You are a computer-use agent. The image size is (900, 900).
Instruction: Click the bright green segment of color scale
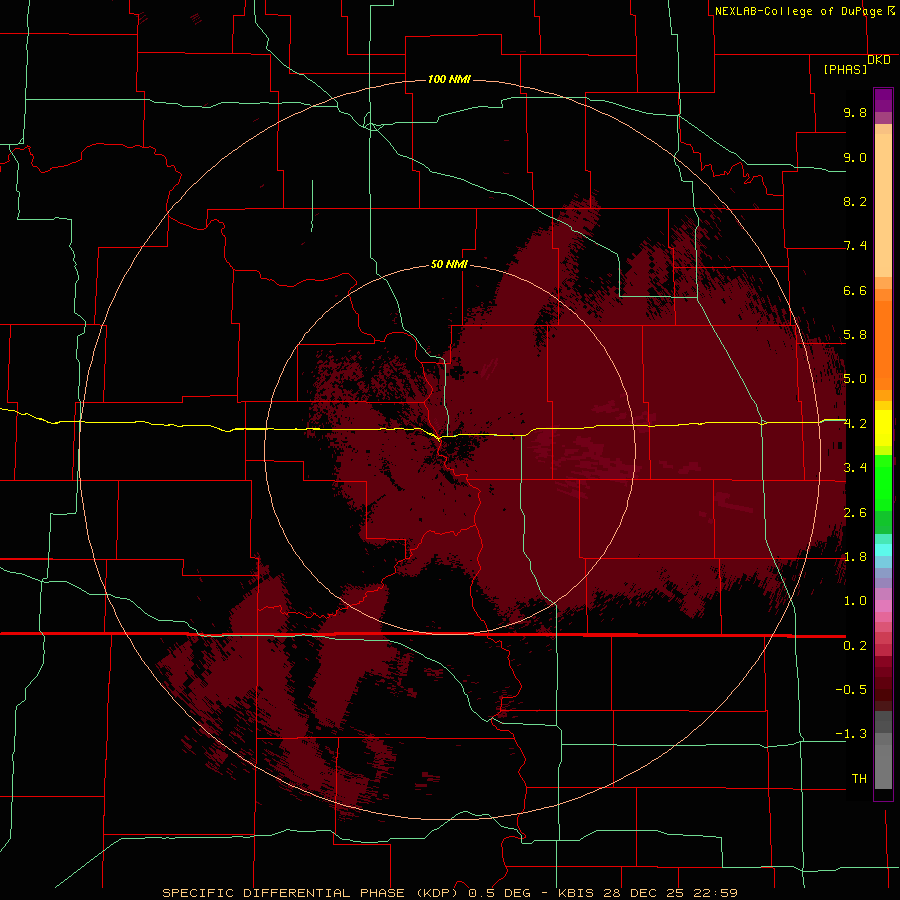click(x=883, y=483)
